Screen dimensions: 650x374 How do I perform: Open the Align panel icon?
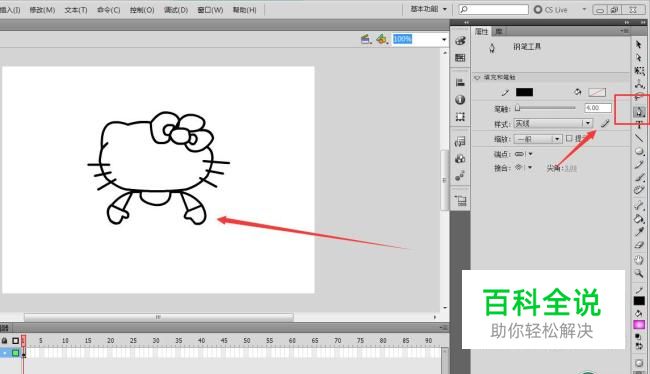pos(460,83)
